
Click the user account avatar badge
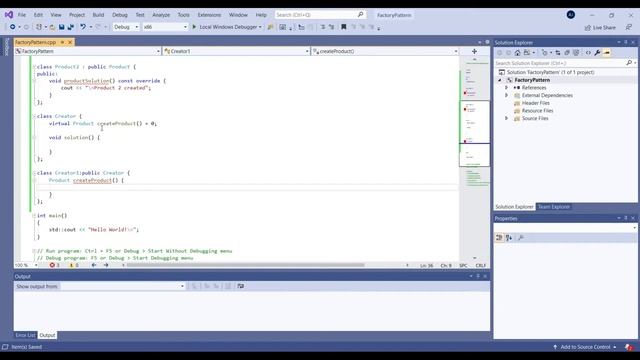(x=571, y=15)
